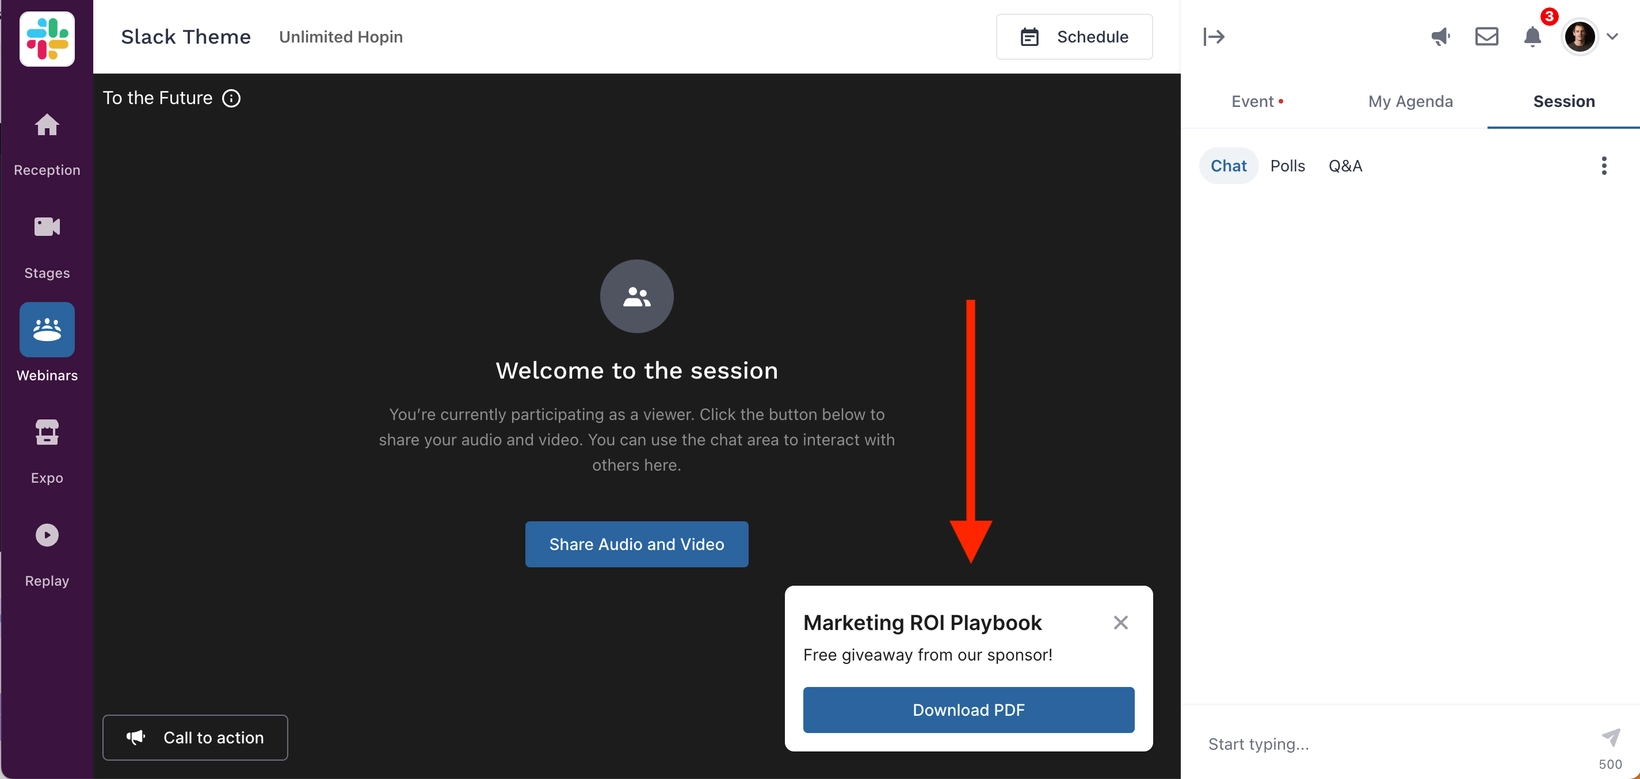Open chat options three-dot menu
Image resolution: width=1640 pixels, height=779 pixels.
click(1604, 166)
